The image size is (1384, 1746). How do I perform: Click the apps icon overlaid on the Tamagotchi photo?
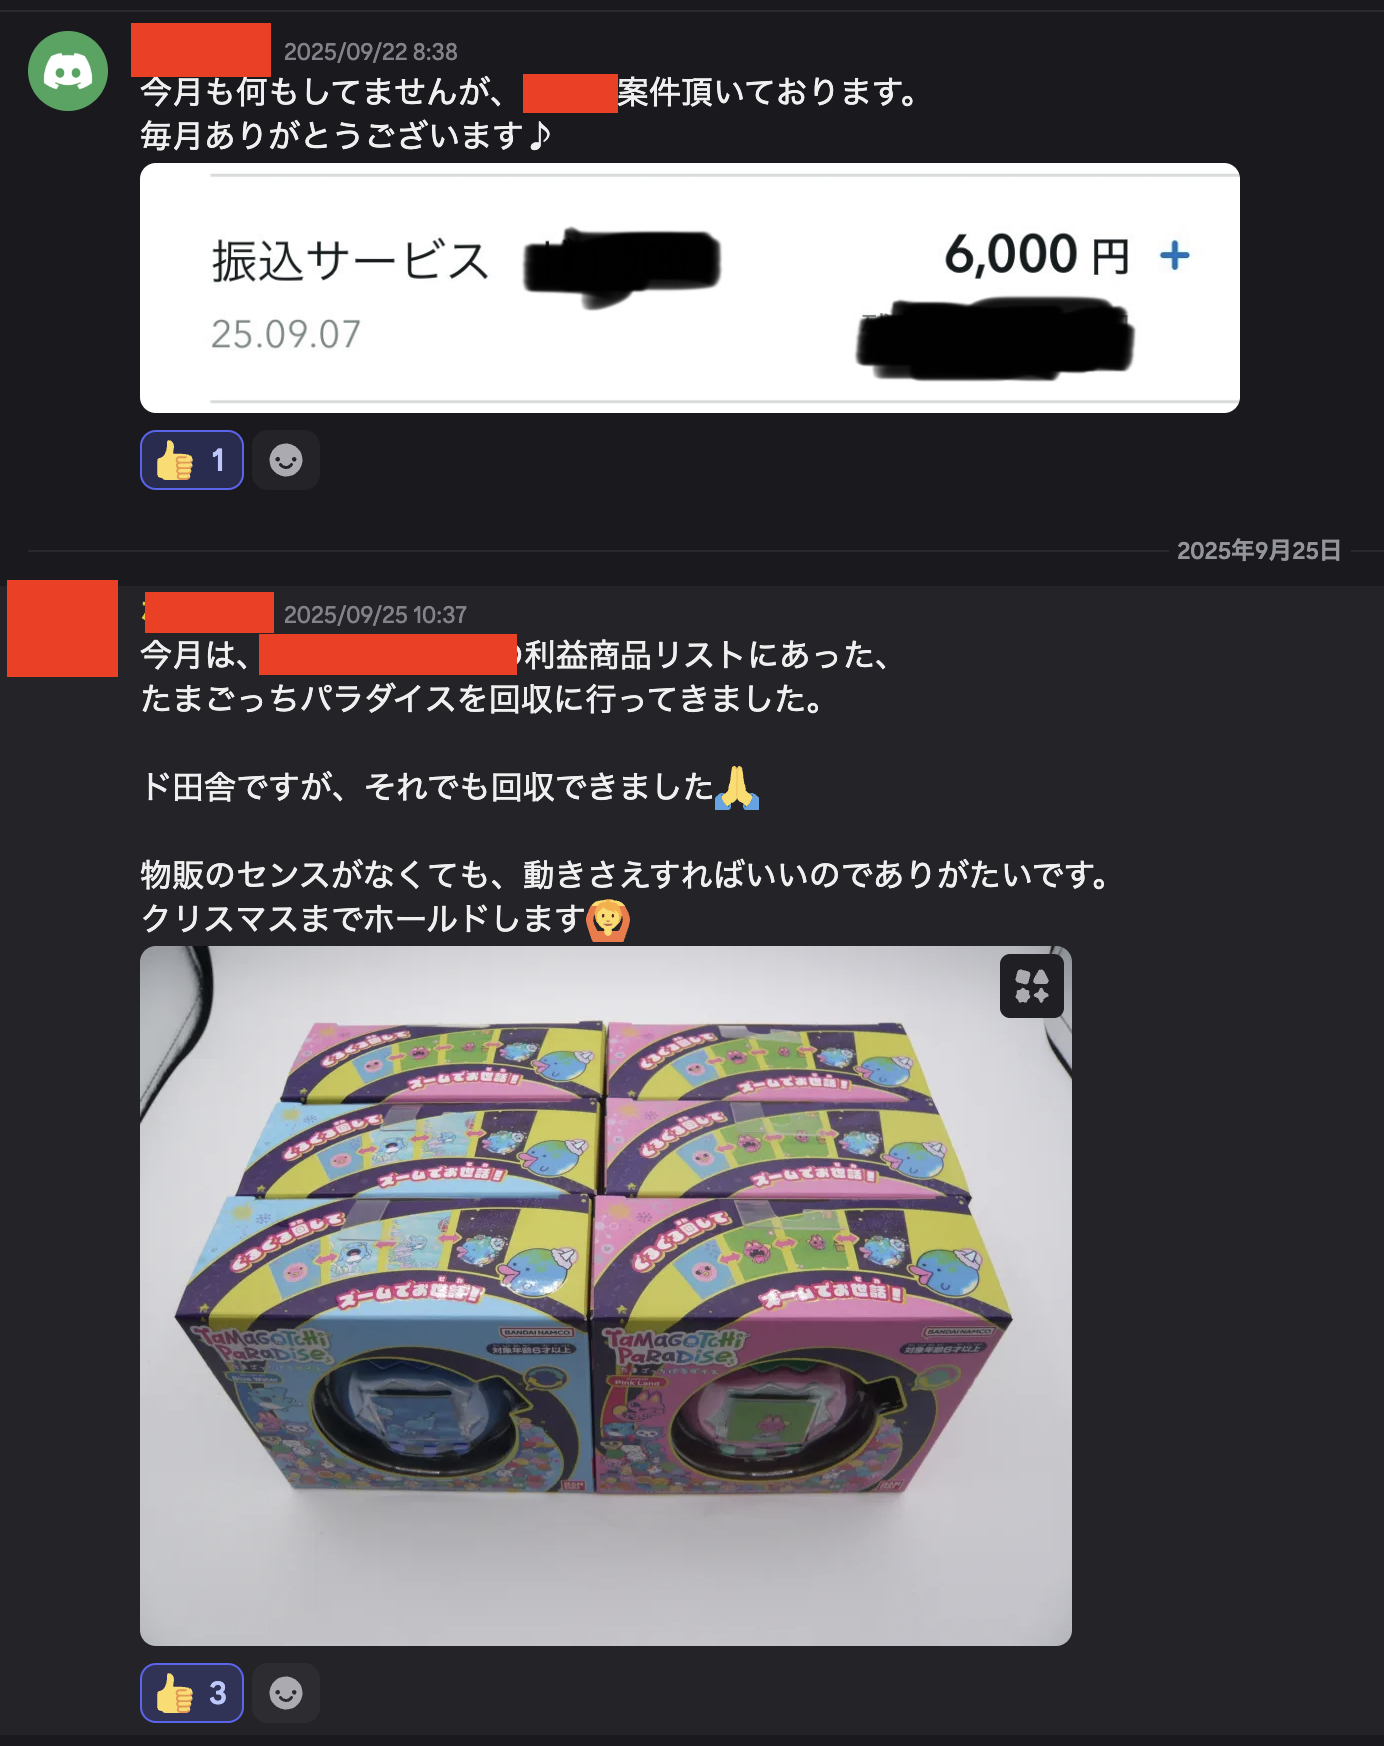click(x=1031, y=986)
